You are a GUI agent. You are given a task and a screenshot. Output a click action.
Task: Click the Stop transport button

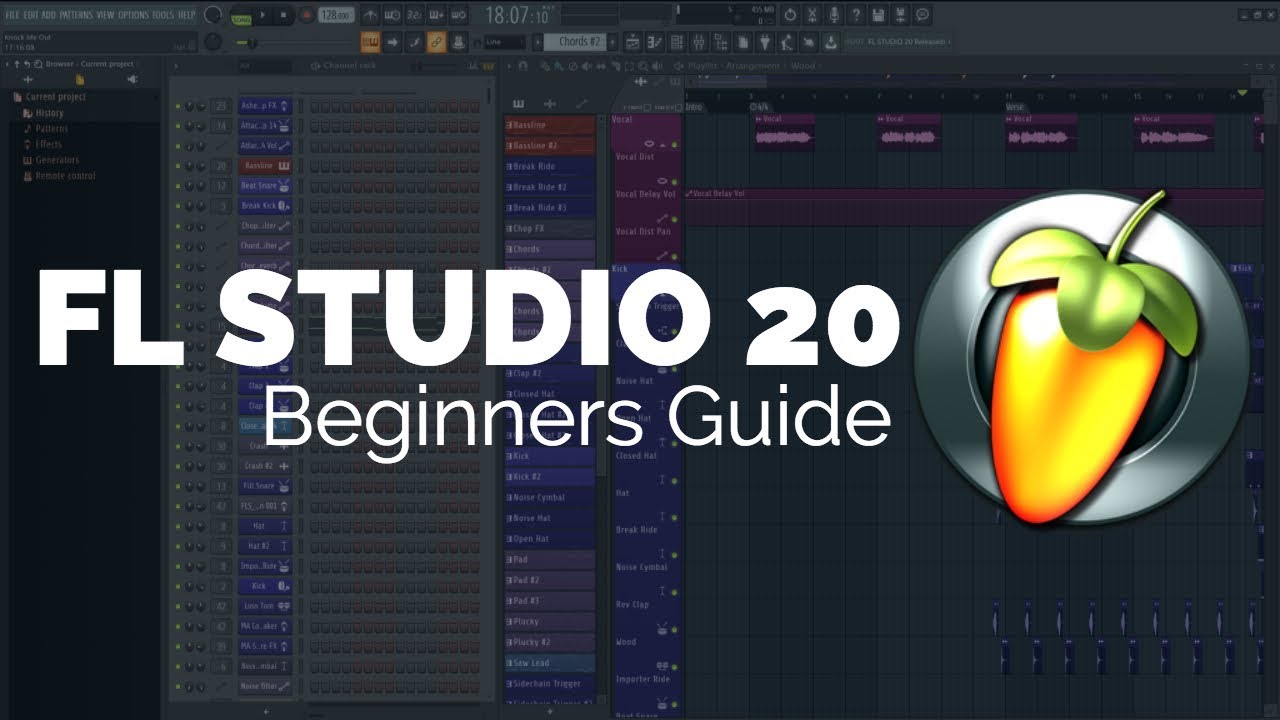point(283,15)
